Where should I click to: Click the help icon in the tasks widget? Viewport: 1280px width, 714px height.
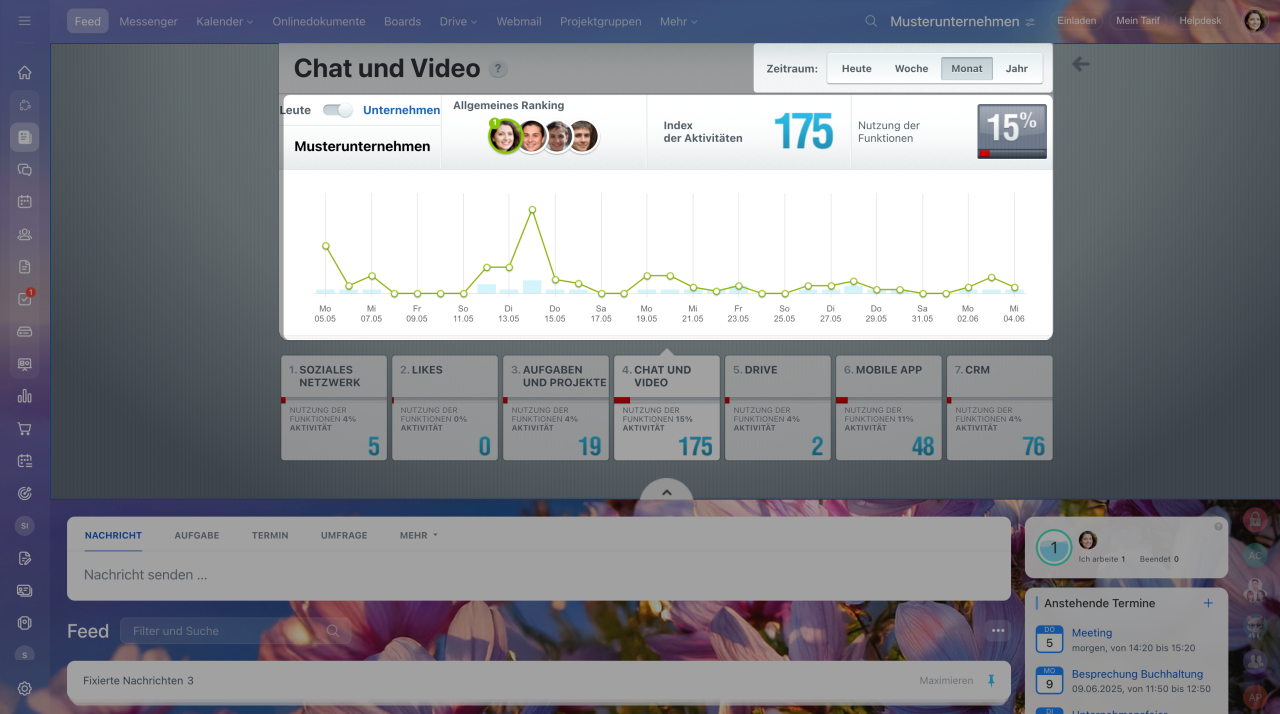click(x=1218, y=526)
